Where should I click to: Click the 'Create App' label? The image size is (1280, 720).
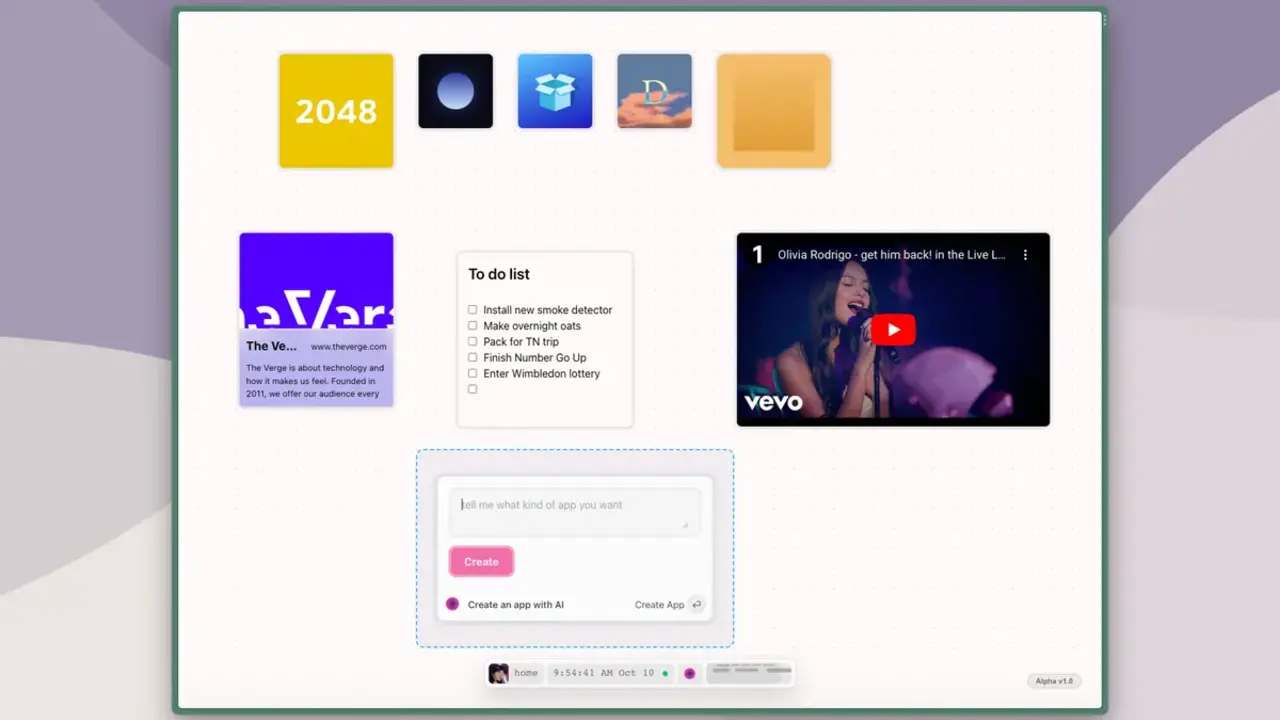[x=659, y=605]
